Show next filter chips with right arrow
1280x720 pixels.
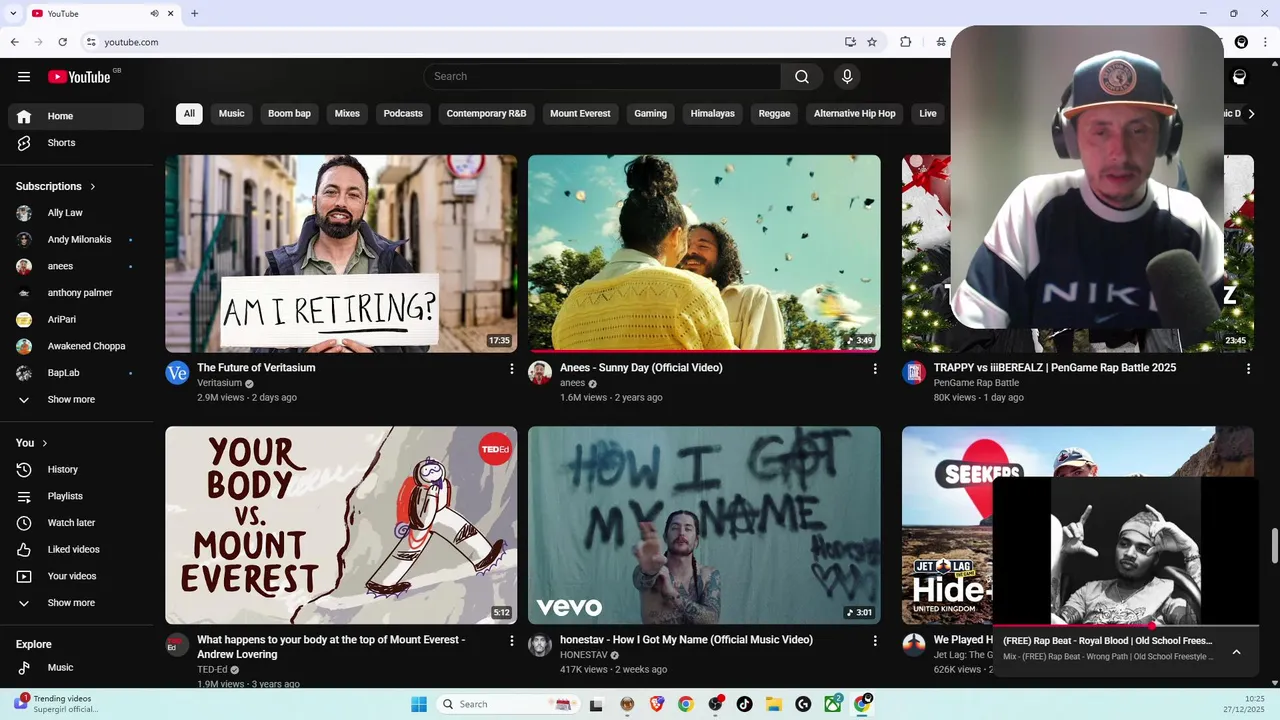click(1251, 114)
